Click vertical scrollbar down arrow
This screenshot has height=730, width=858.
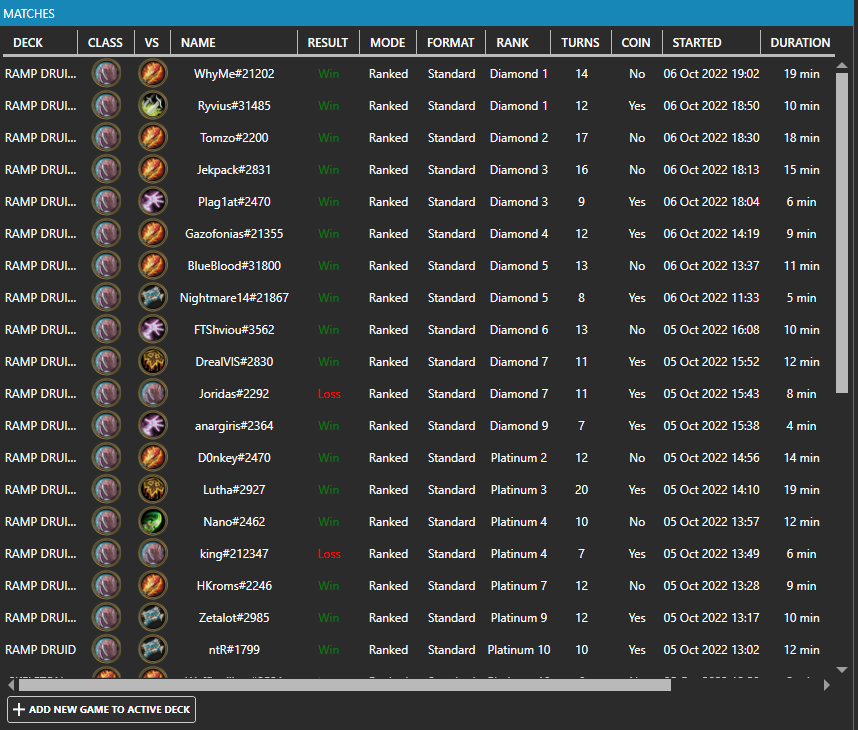tap(842, 670)
